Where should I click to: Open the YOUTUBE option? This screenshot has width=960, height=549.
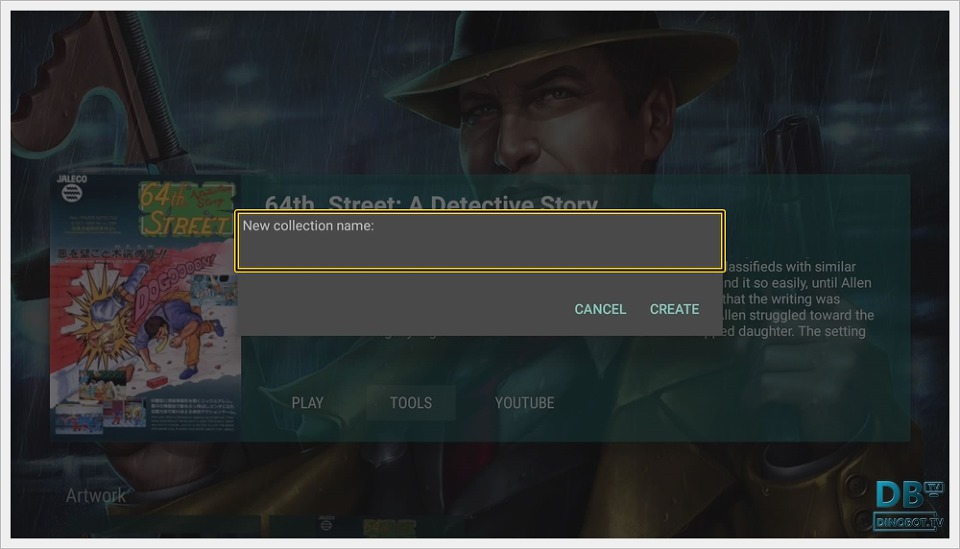coord(525,403)
